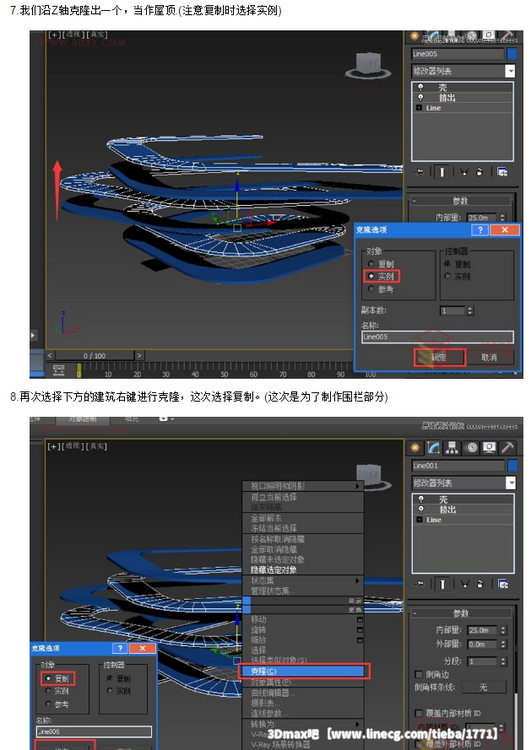Click the 外部量 spinner arrows
The width and height of the screenshot is (531, 750).
click(x=503, y=644)
